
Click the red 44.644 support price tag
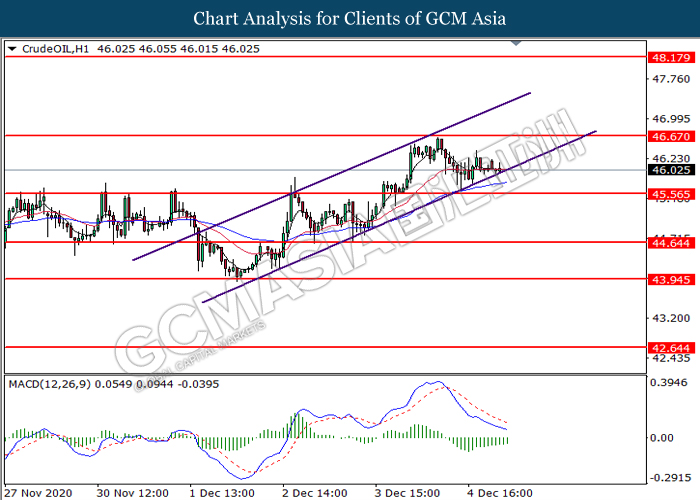coord(666,242)
